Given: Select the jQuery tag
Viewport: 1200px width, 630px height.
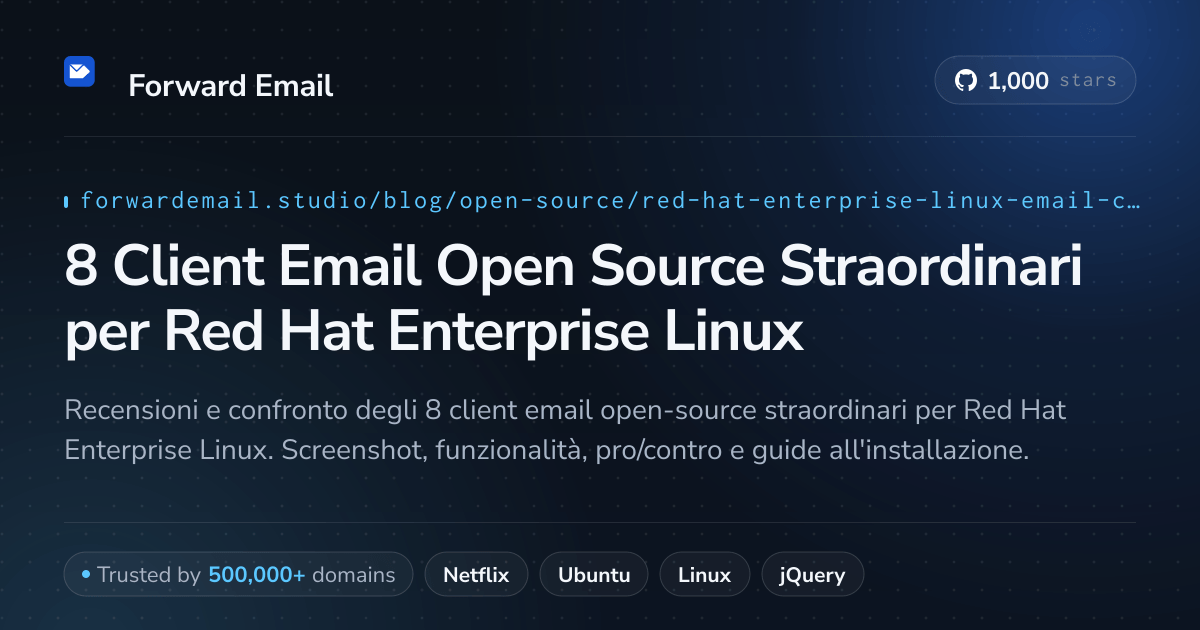Looking at the screenshot, I should coord(812,575).
